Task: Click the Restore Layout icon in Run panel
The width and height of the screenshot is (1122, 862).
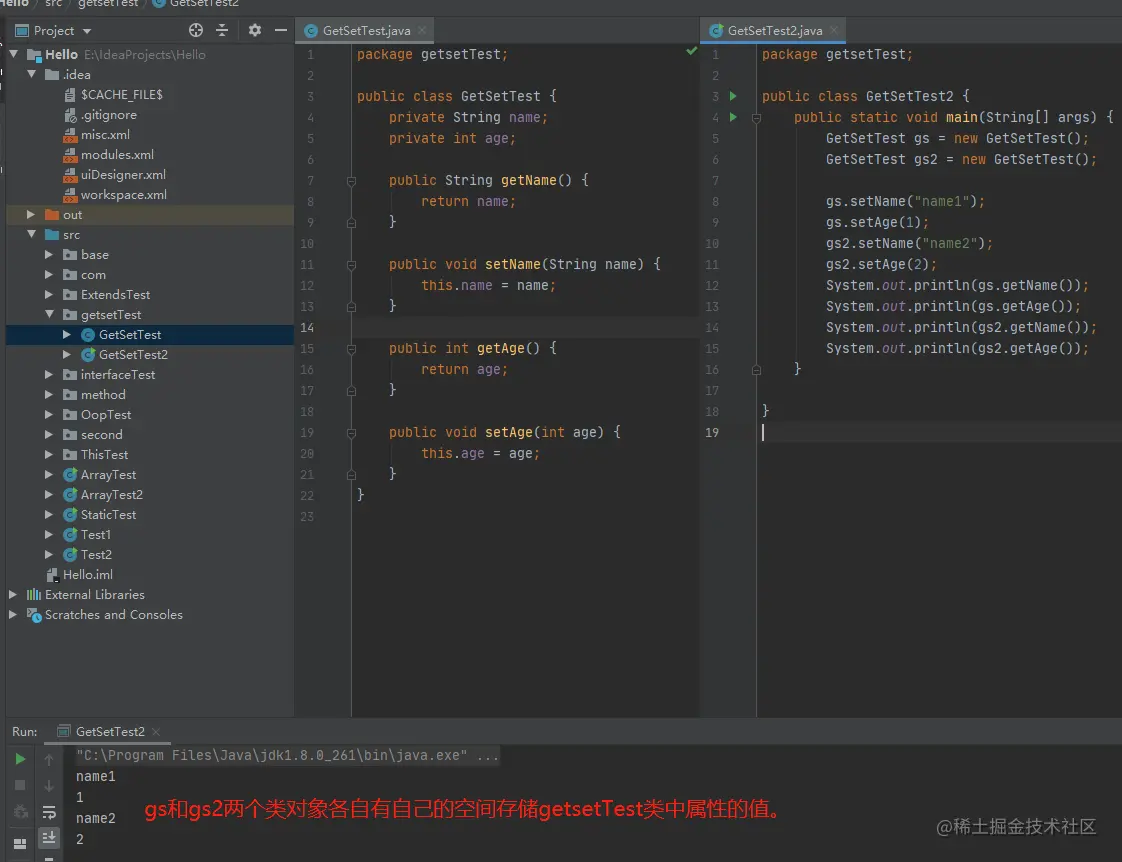Action: tap(20, 843)
